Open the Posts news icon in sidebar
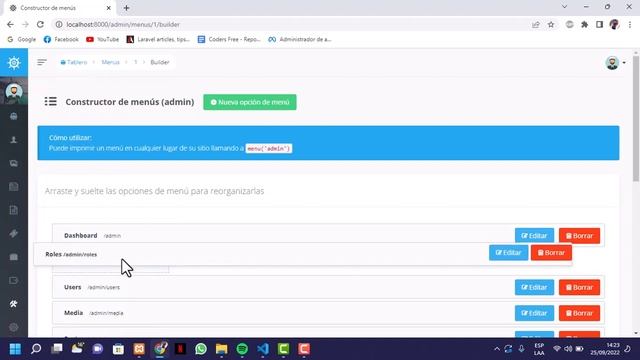This screenshot has width=640, height=360. tap(14, 187)
